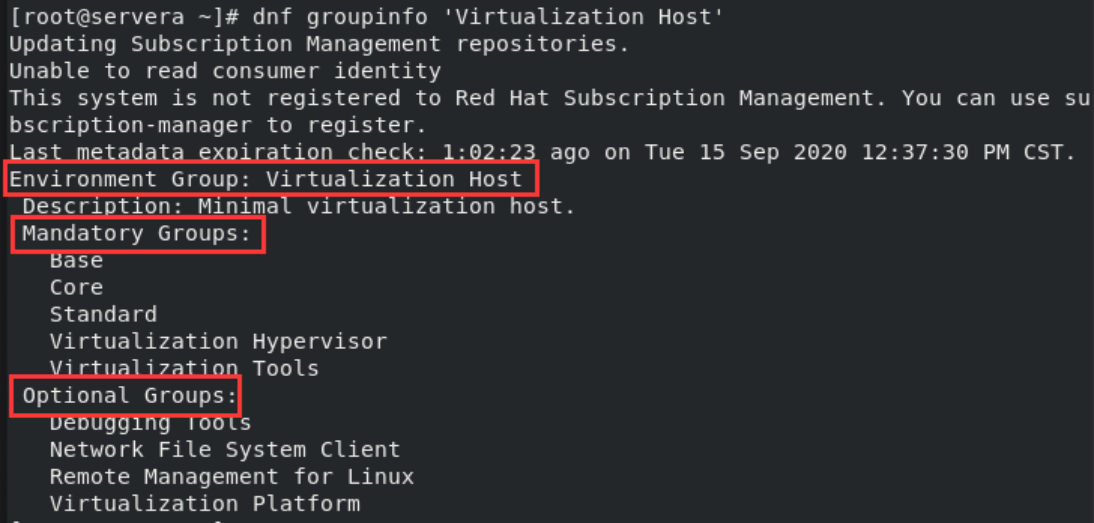This screenshot has width=1094, height=523.
Task: Click 'Unable to read consumer identity' line
Action: 225,71
